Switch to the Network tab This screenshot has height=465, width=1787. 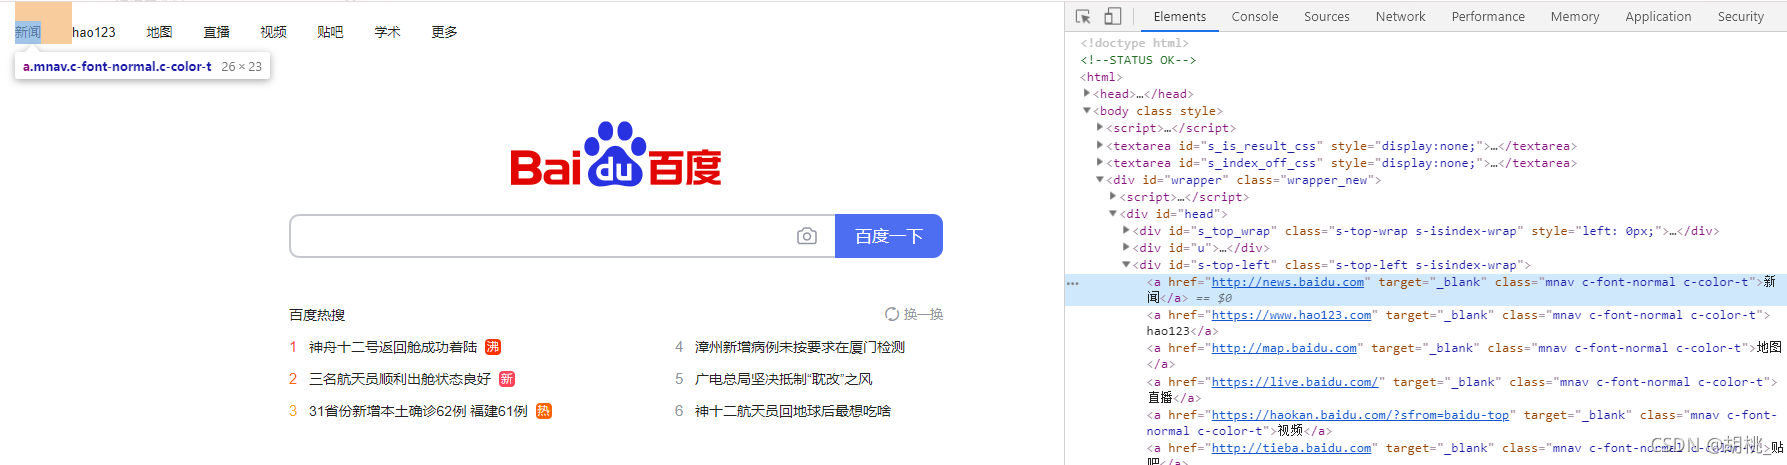click(x=1400, y=17)
